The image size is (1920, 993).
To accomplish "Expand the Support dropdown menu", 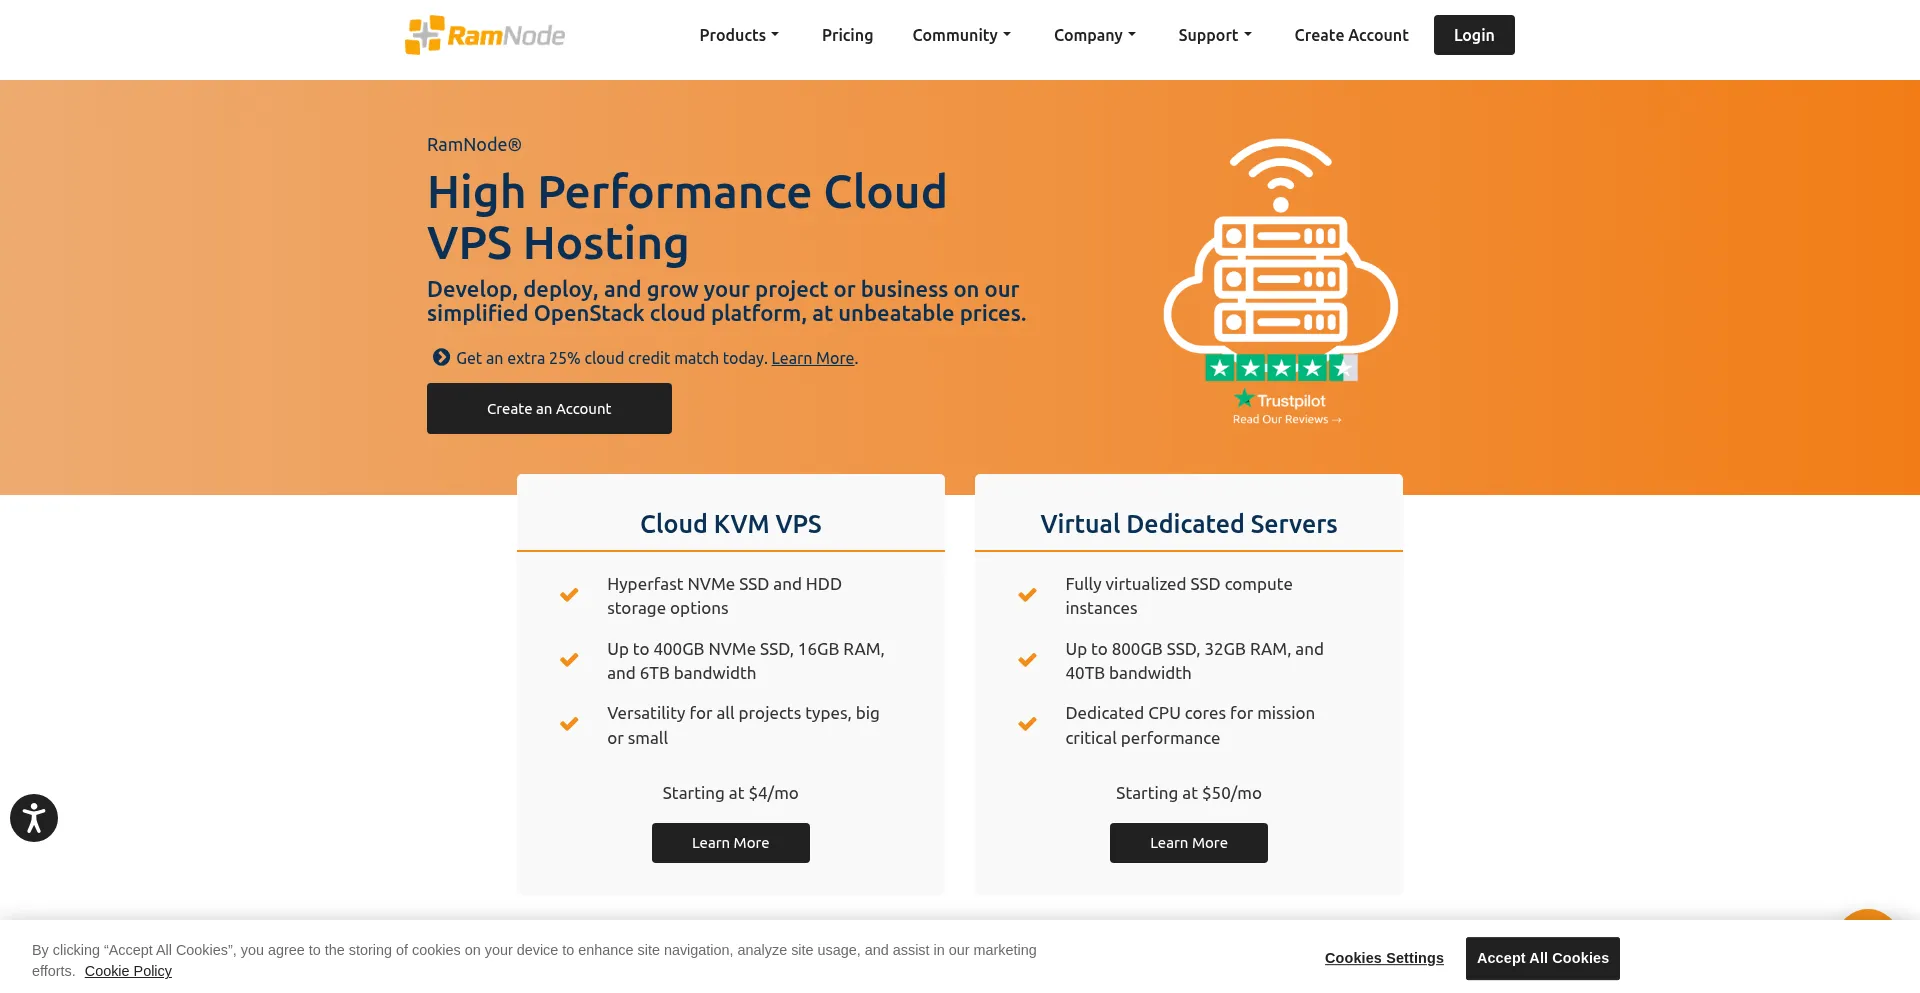I will (1214, 35).
